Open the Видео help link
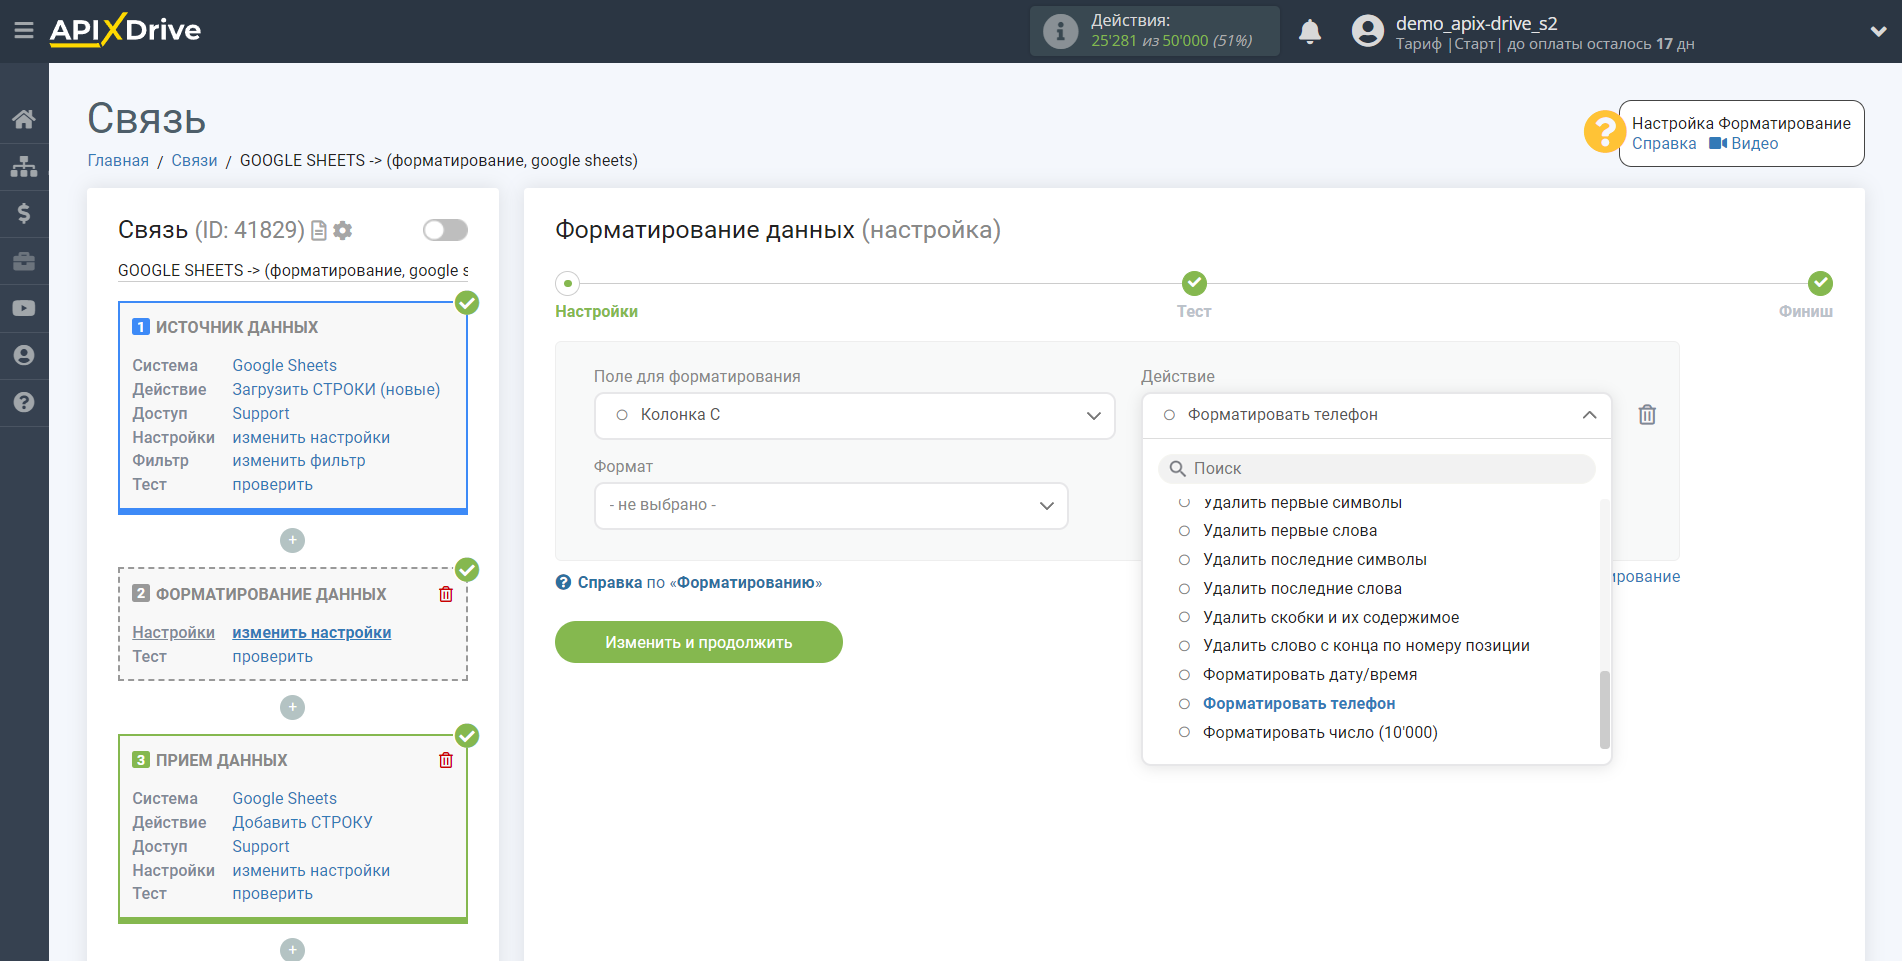The width and height of the screenshot is (1902, 961). pos(1744,144)
